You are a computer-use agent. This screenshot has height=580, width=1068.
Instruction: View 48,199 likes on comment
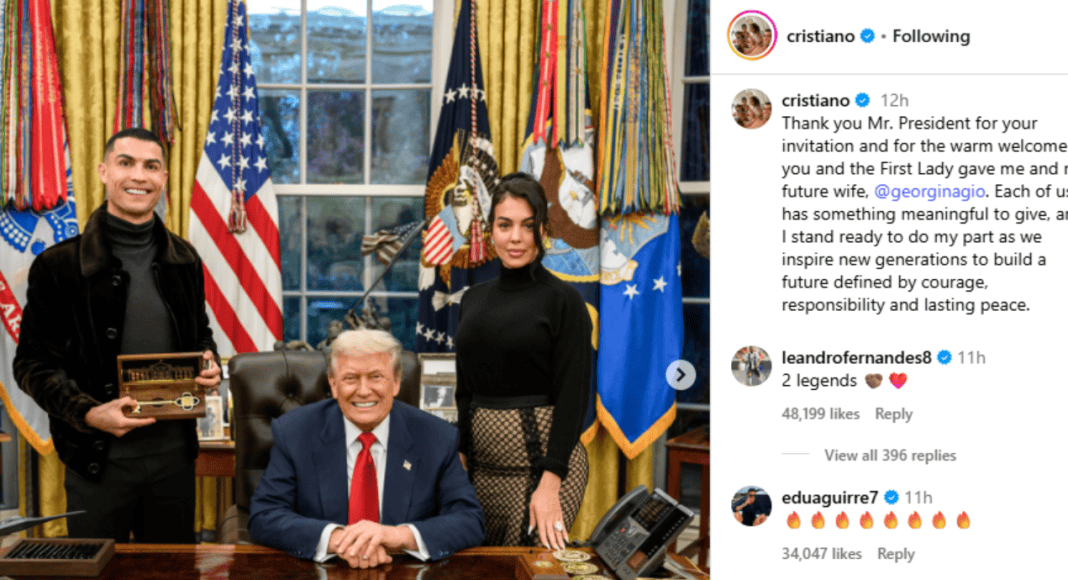pyautogui.click(x=821, y=414)
